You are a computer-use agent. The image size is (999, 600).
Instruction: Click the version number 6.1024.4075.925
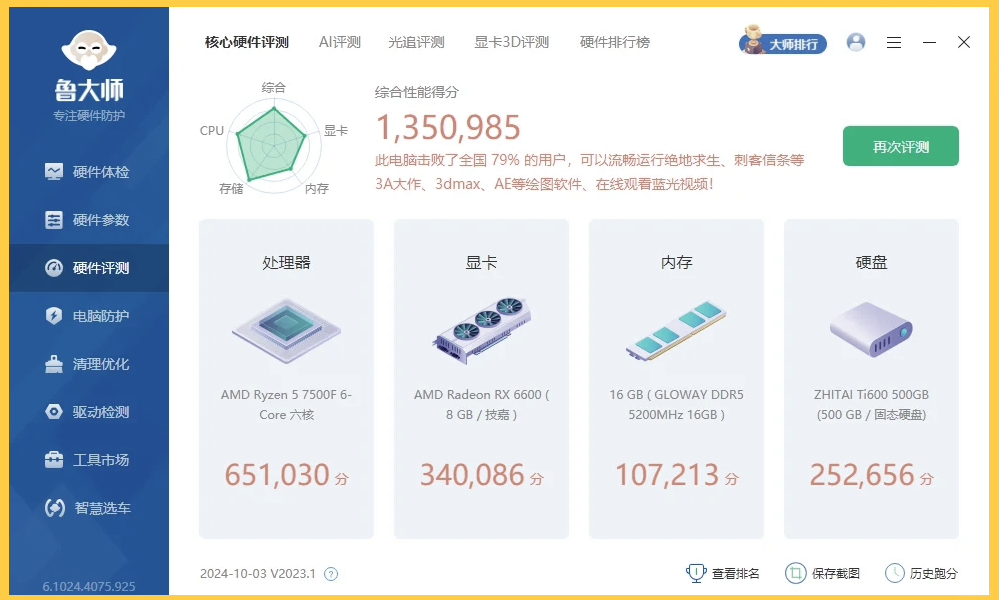[89, 587]
